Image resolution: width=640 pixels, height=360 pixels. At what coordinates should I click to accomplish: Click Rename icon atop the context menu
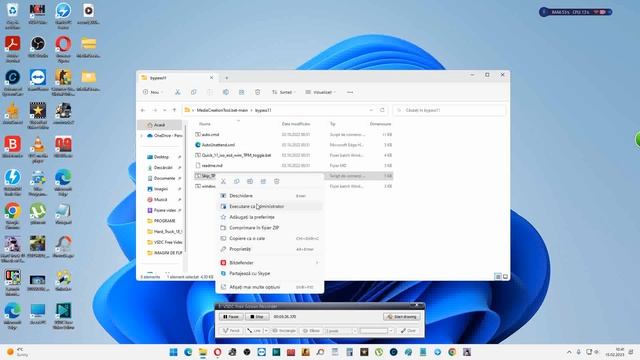click(250, 181)
